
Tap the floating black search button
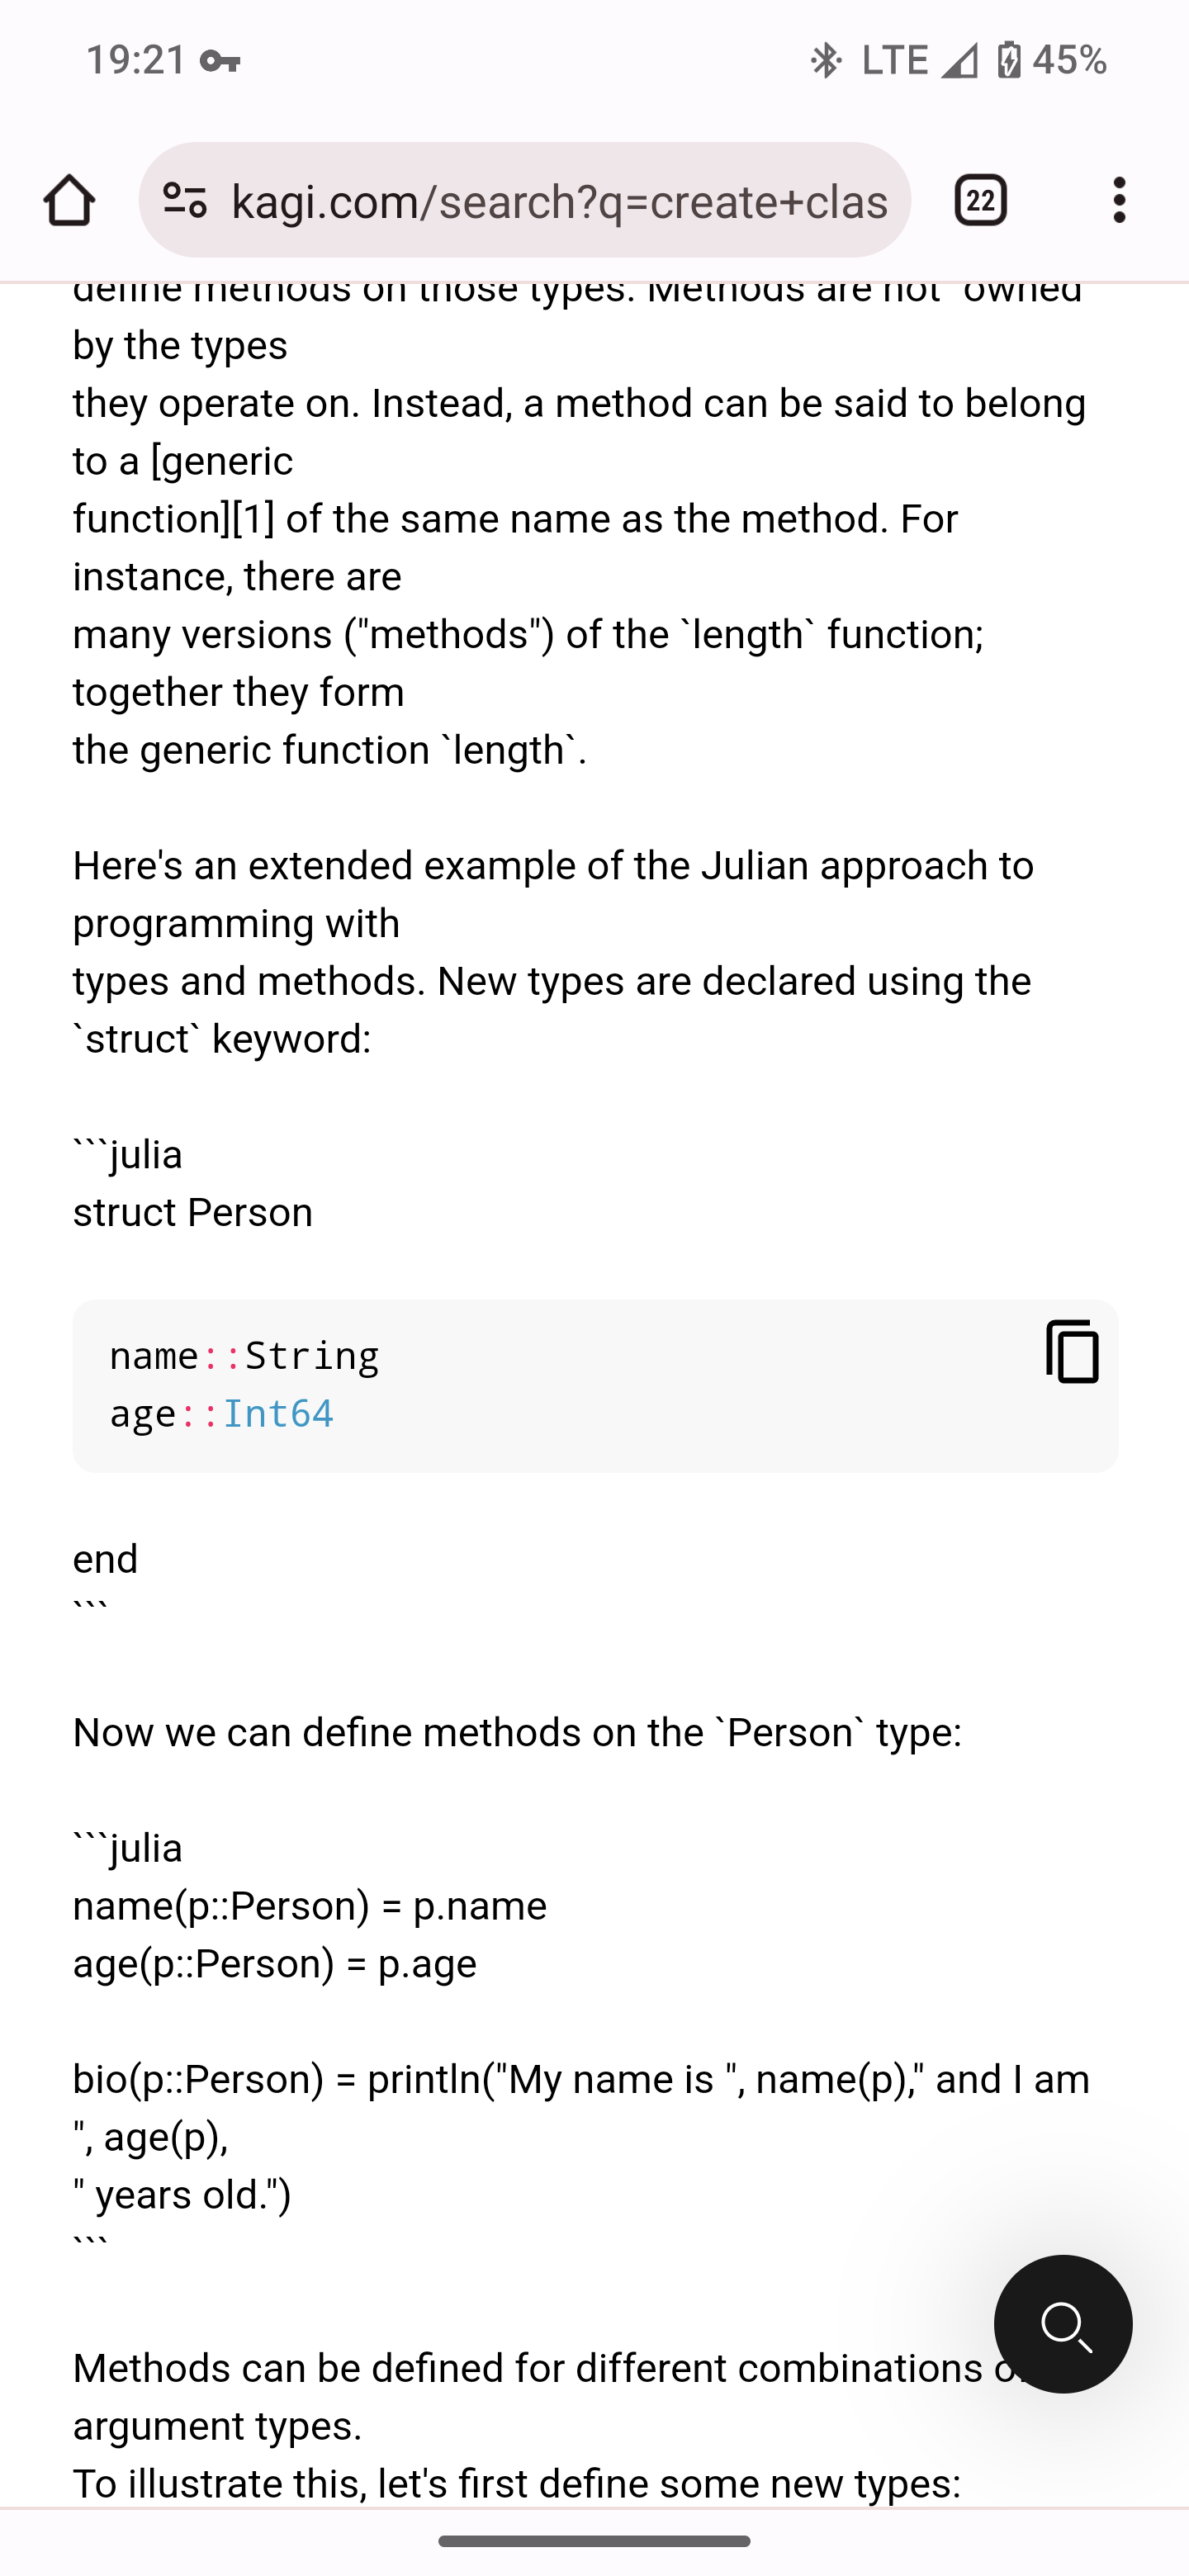pos(1063,2323)
